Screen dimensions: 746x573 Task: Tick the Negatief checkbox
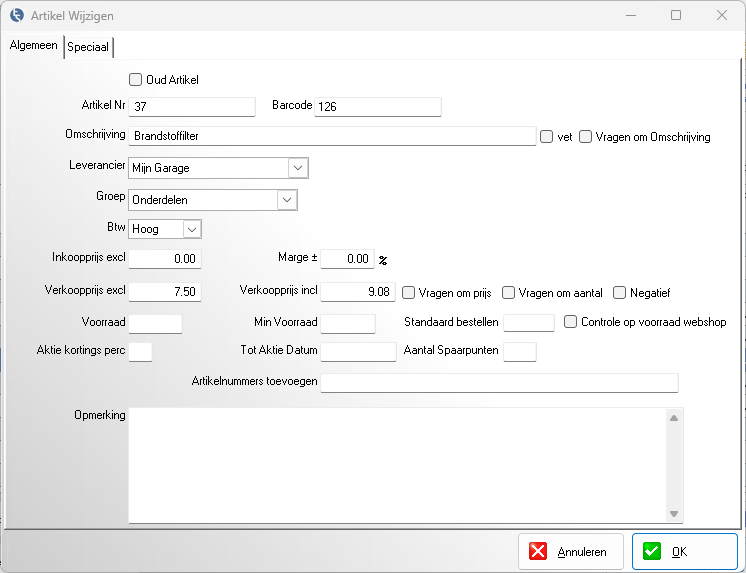620,292
